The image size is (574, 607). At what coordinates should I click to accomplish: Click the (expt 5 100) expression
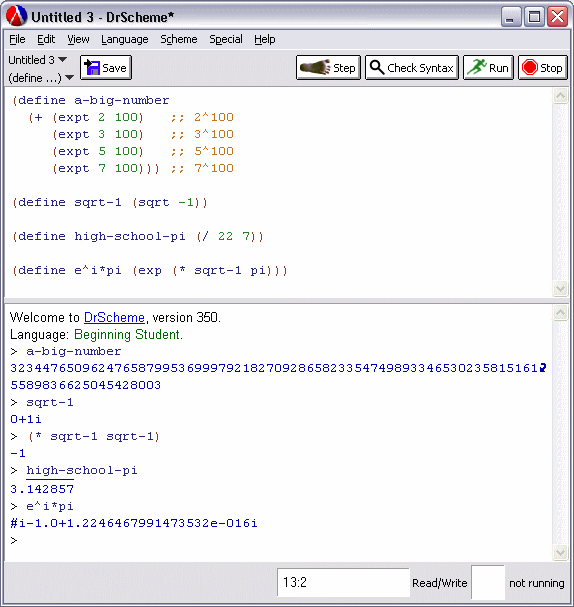pyautogui.click(x=98, y=151)
